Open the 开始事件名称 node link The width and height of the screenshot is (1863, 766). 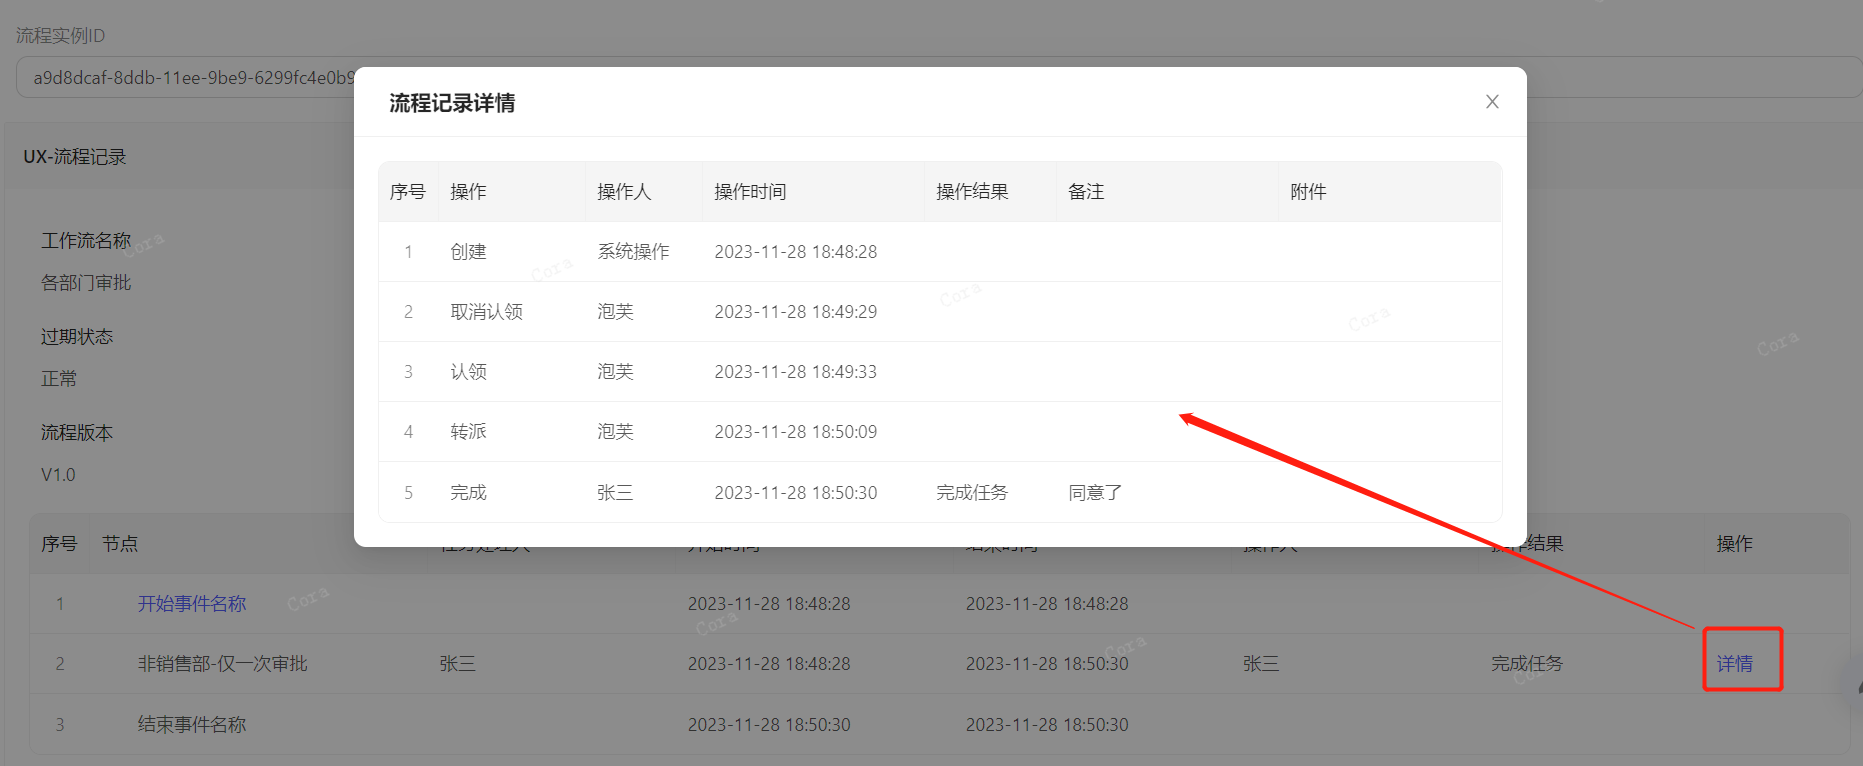pos(192,604)
